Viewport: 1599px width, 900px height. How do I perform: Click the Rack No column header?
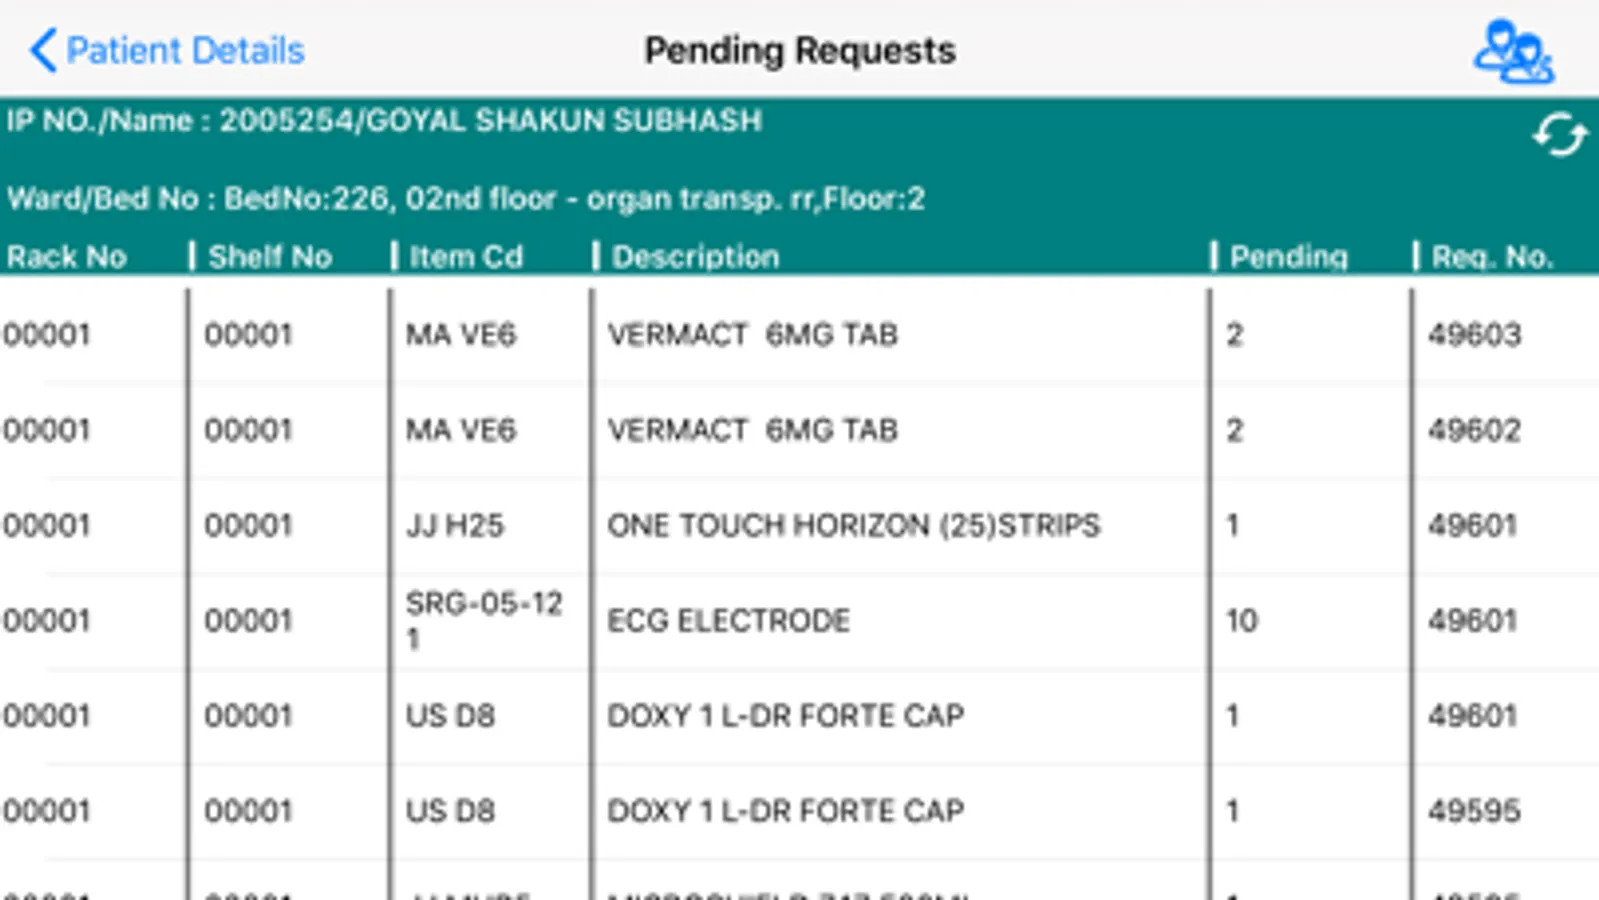(67, 257)
